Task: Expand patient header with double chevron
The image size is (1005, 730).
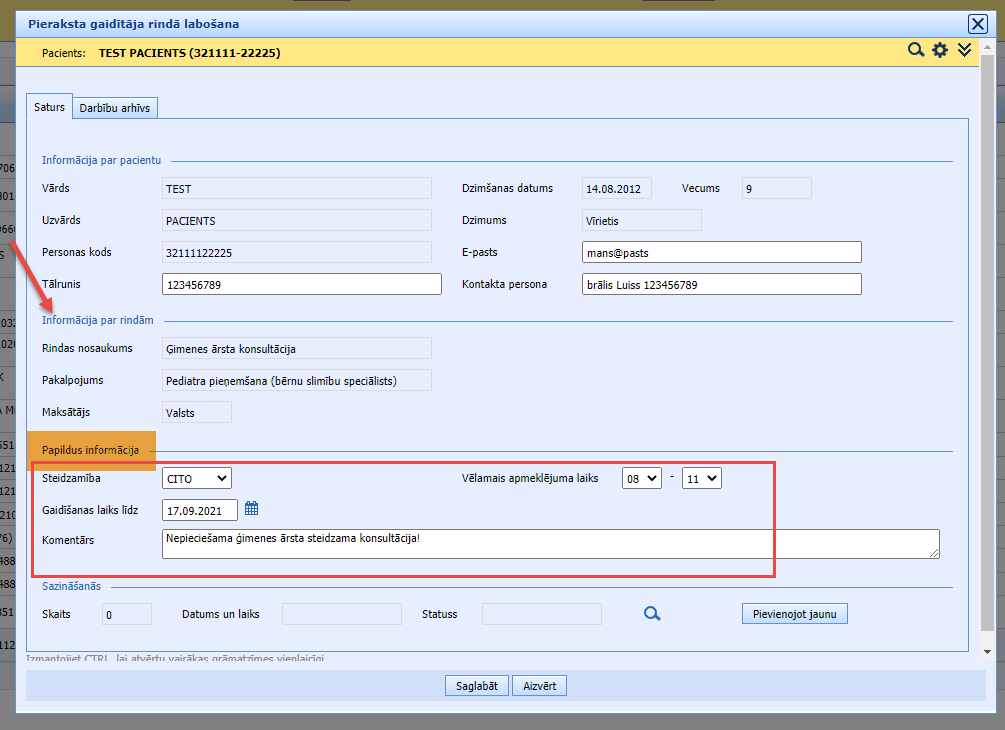Action: coord(964,50)
